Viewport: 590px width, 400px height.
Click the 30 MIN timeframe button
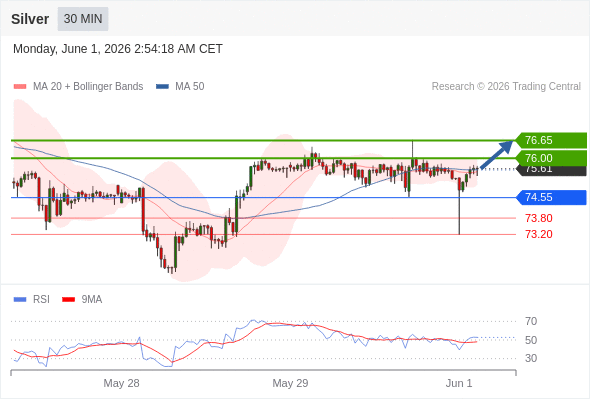[x=83, y=19]
